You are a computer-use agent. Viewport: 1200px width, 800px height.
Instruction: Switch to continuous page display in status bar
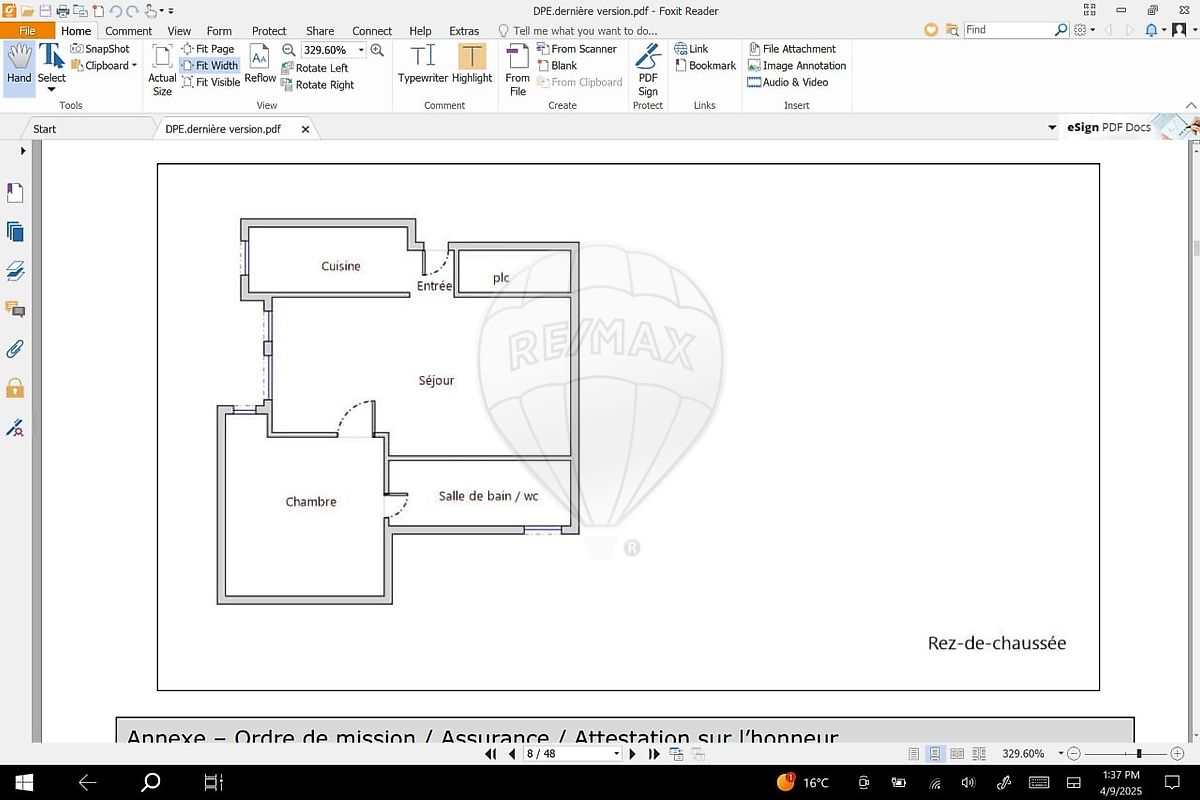point(935,754)
